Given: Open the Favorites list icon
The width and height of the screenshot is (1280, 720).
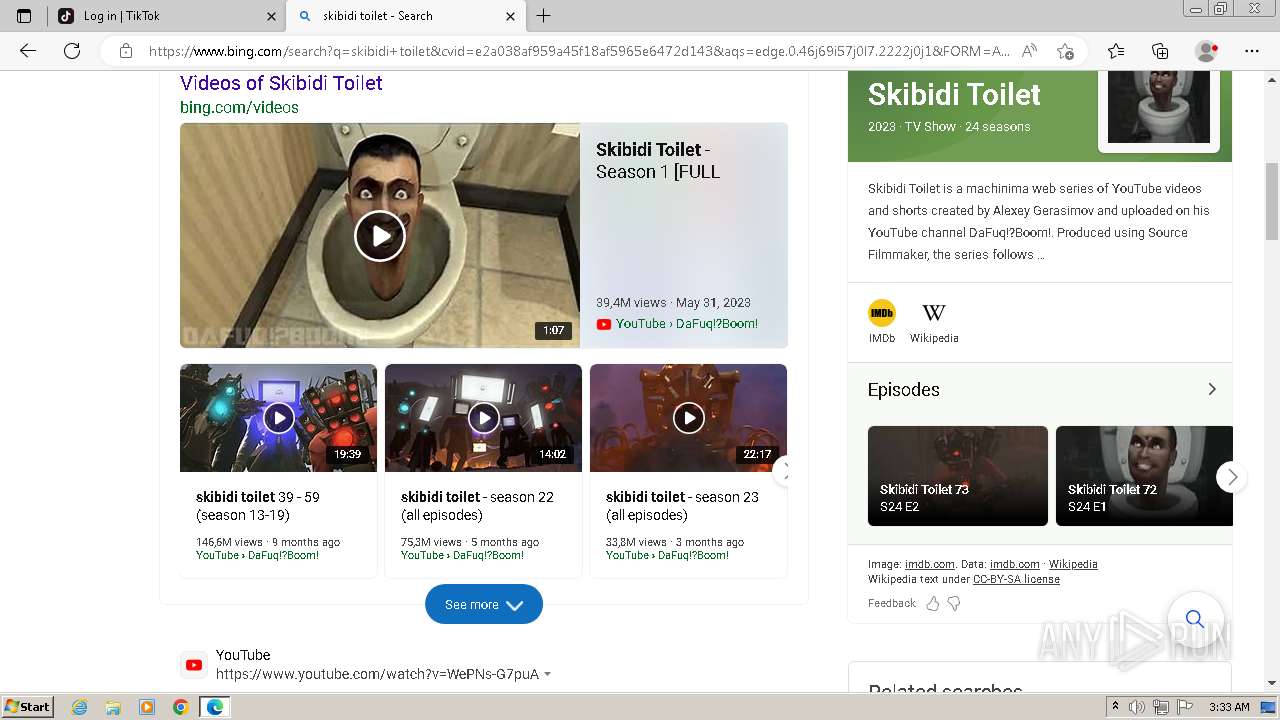Looking at the screenshot, I should tap(1116, 51).
